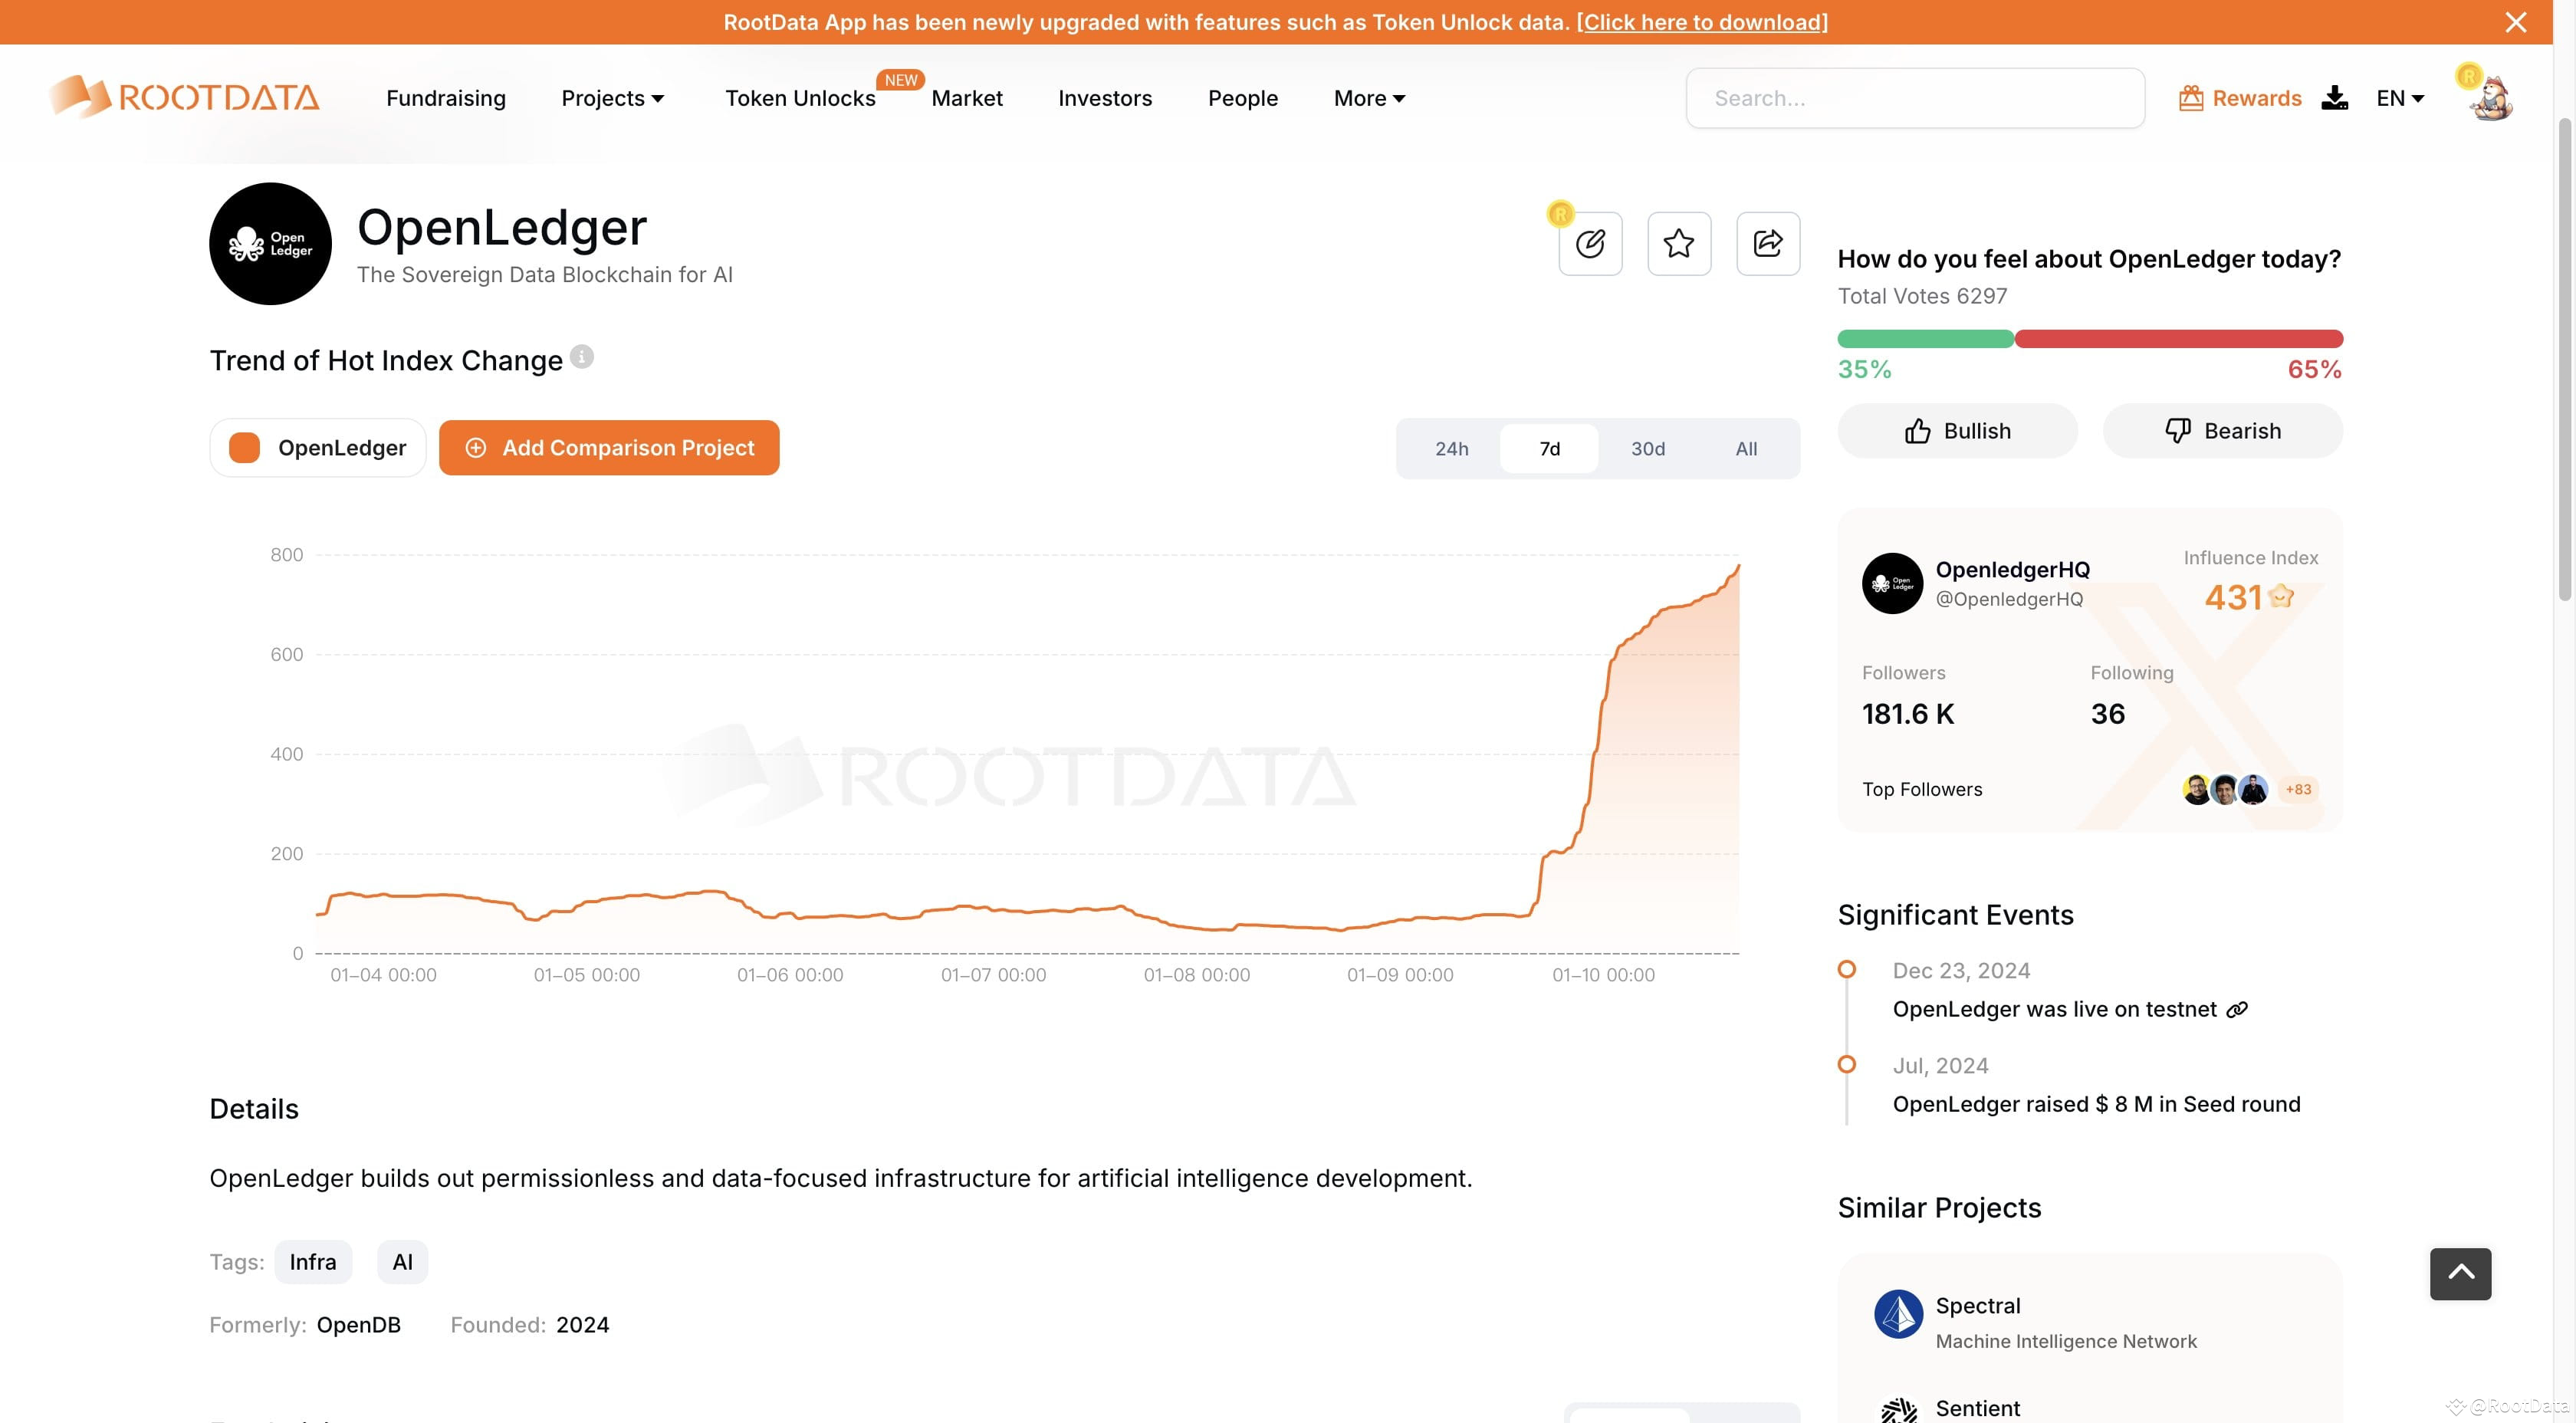Open the EN language selector
Viewport: 2576px width, 1423px height.
click(2400, 97)
